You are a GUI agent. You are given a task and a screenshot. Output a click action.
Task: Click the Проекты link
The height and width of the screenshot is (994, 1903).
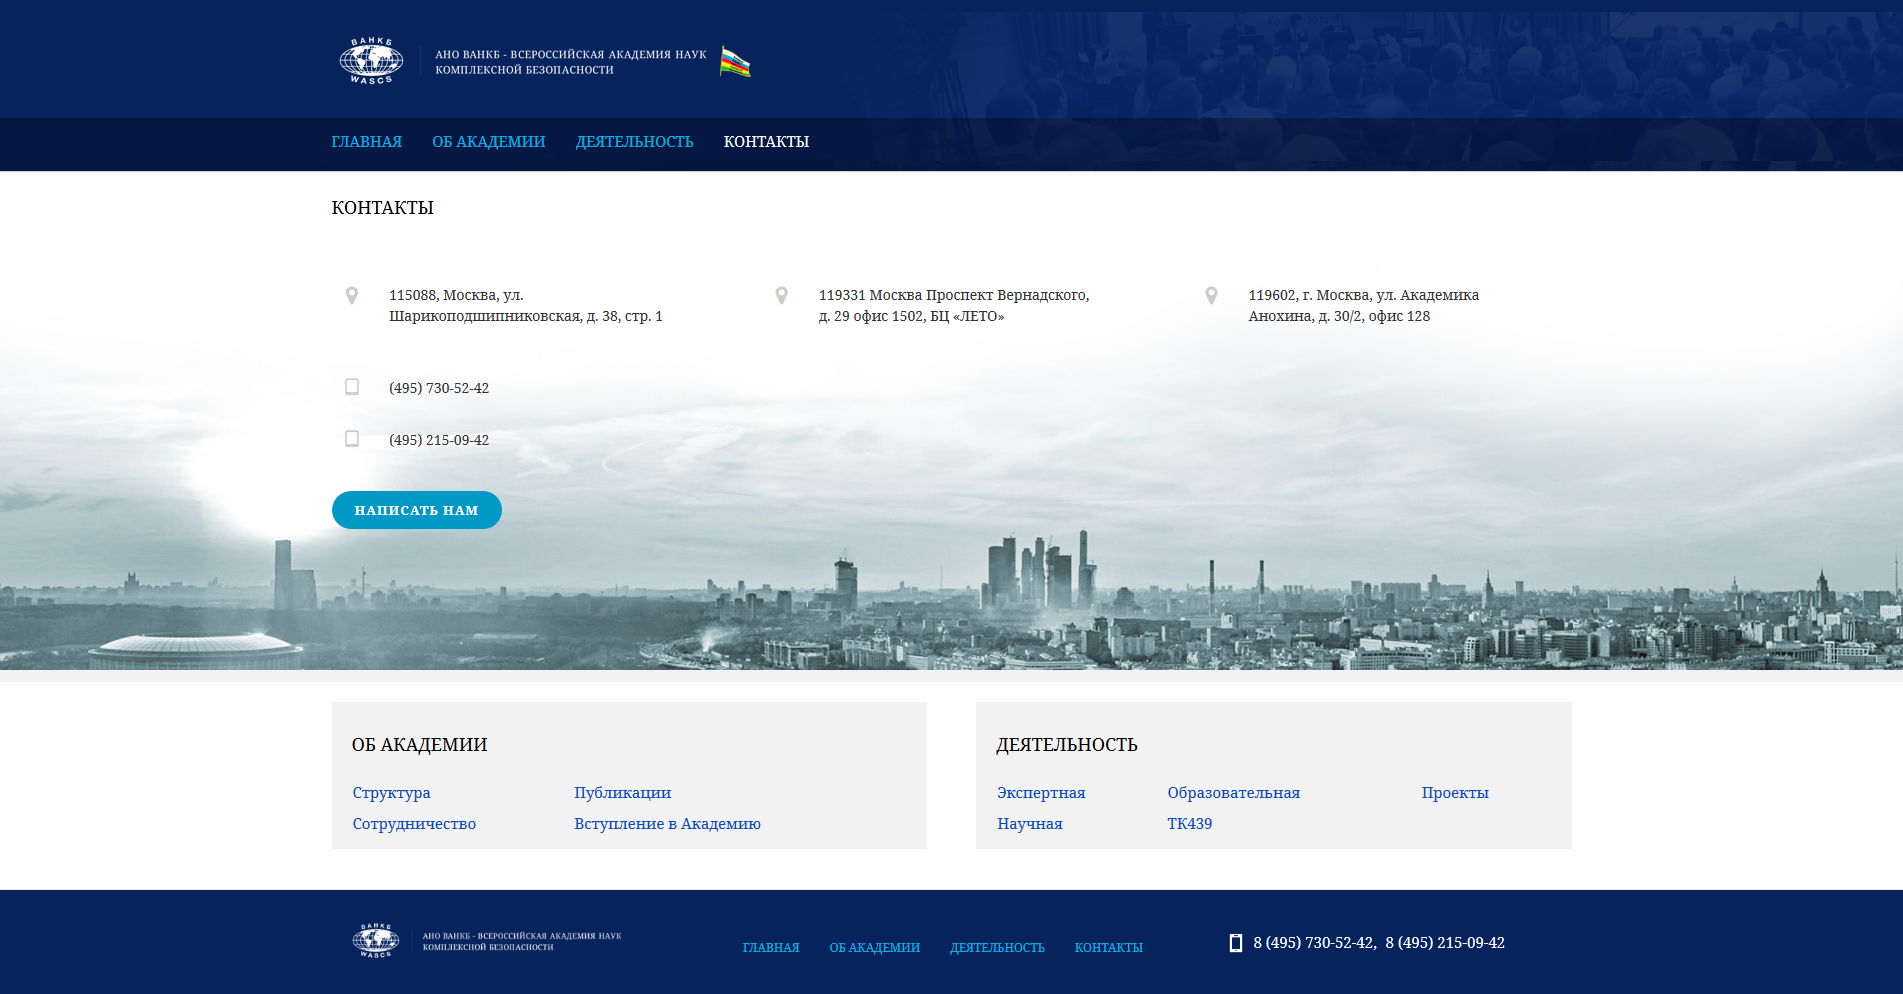[1455, 793]
